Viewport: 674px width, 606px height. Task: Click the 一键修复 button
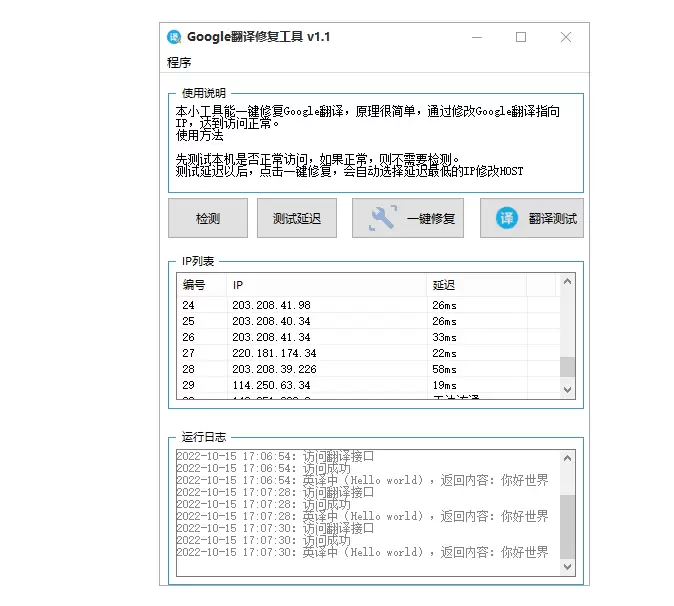(x=408, y=218)
